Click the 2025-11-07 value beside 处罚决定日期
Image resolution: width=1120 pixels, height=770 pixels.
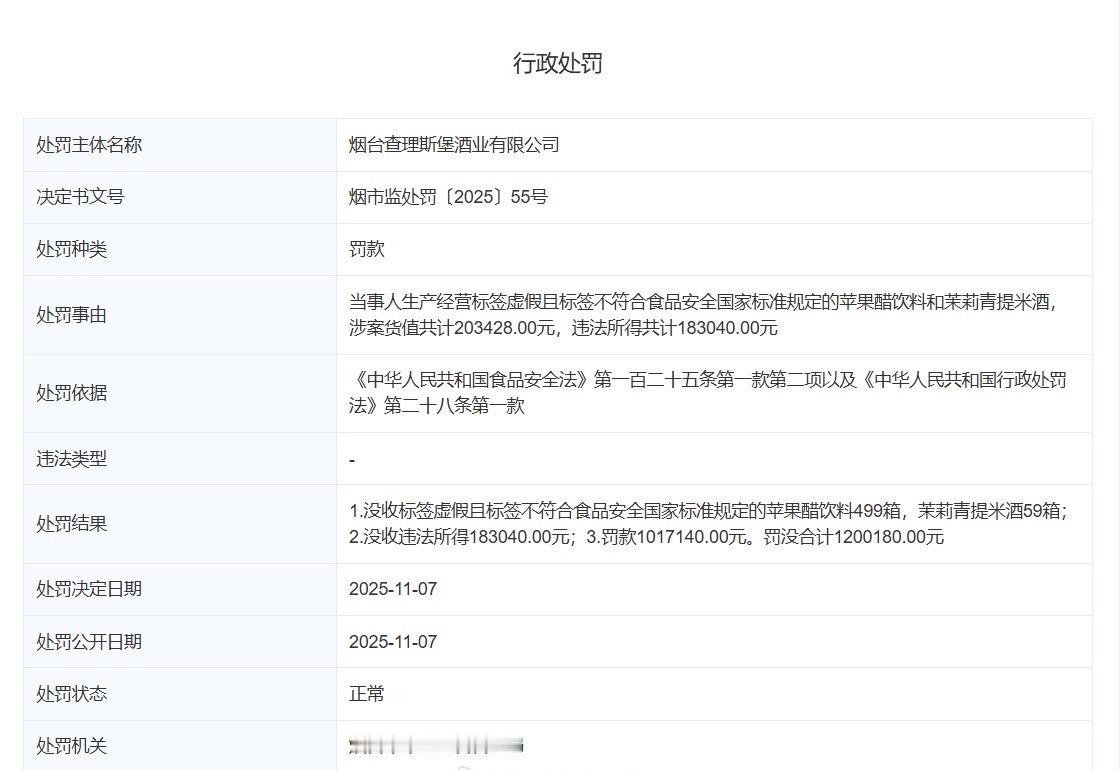393,589
